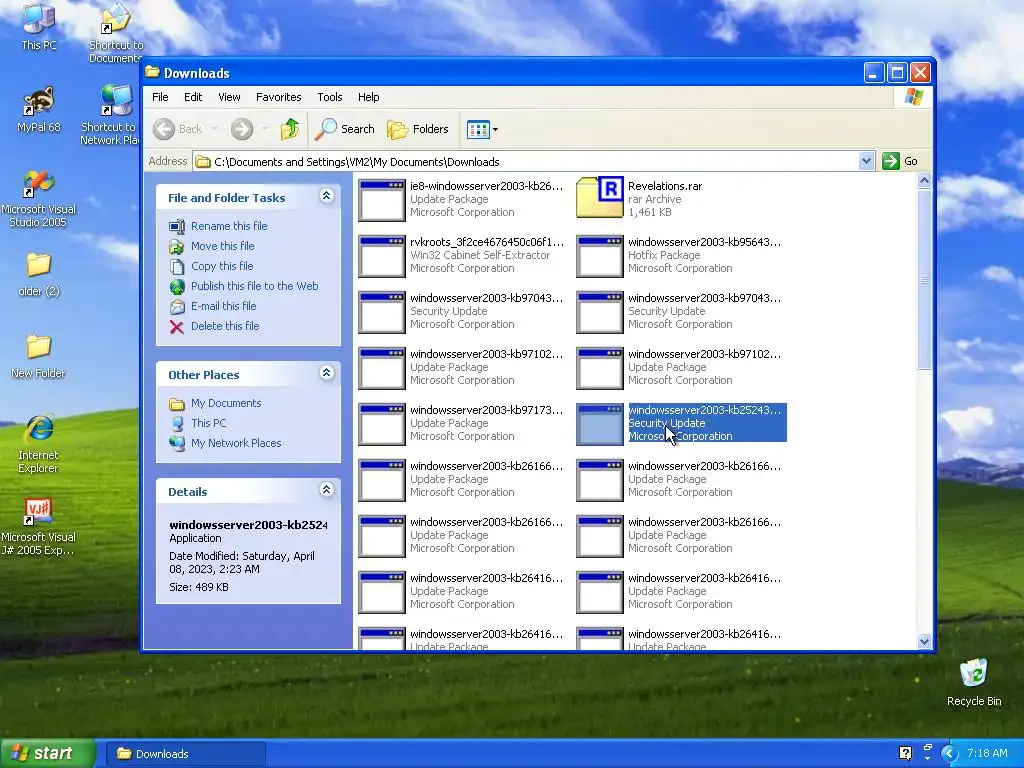
Task: Open the Back history dropdown arrow
Action: coord(214,129)
